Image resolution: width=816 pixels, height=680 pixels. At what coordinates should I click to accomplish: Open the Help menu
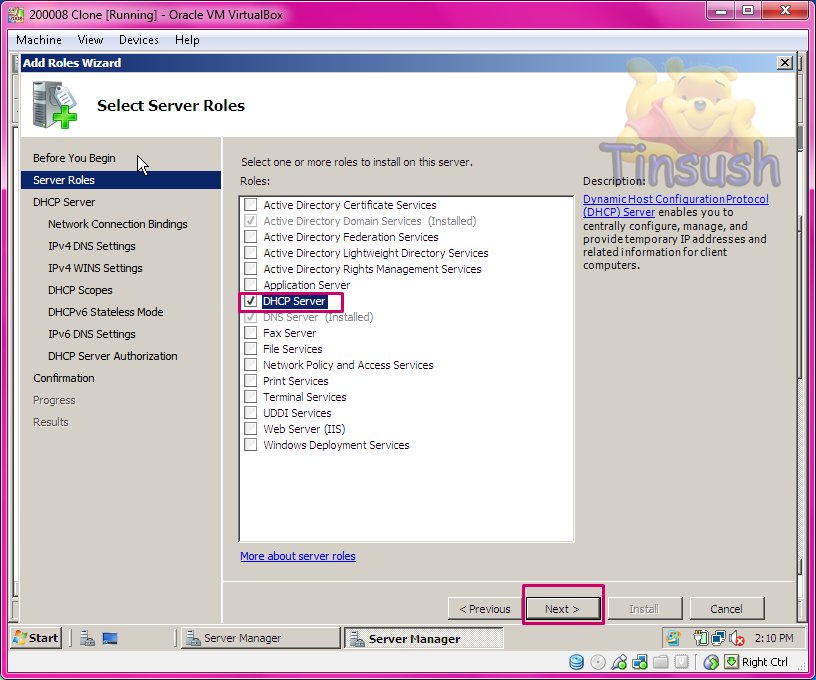(187, 40)
